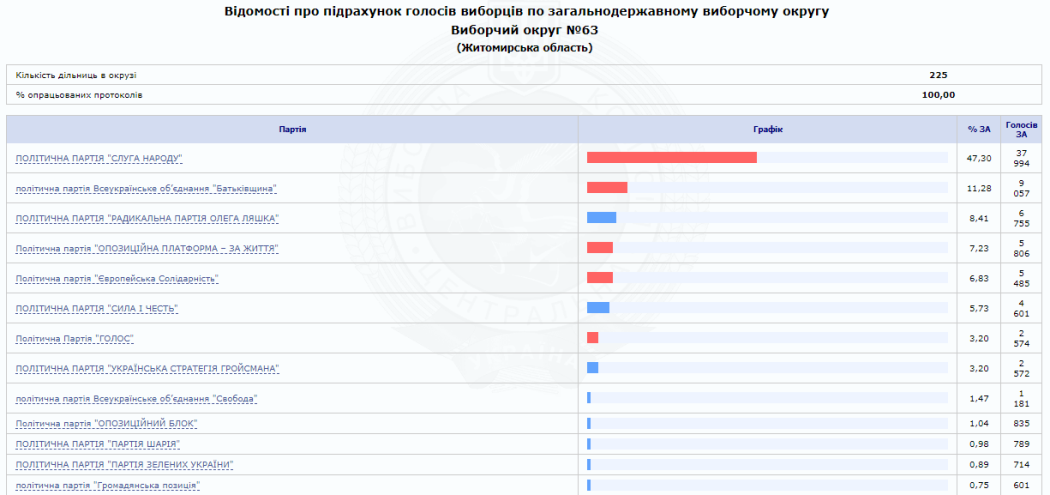
Task: Click the "% ЗА" column header
Action: tap(979, 129)
